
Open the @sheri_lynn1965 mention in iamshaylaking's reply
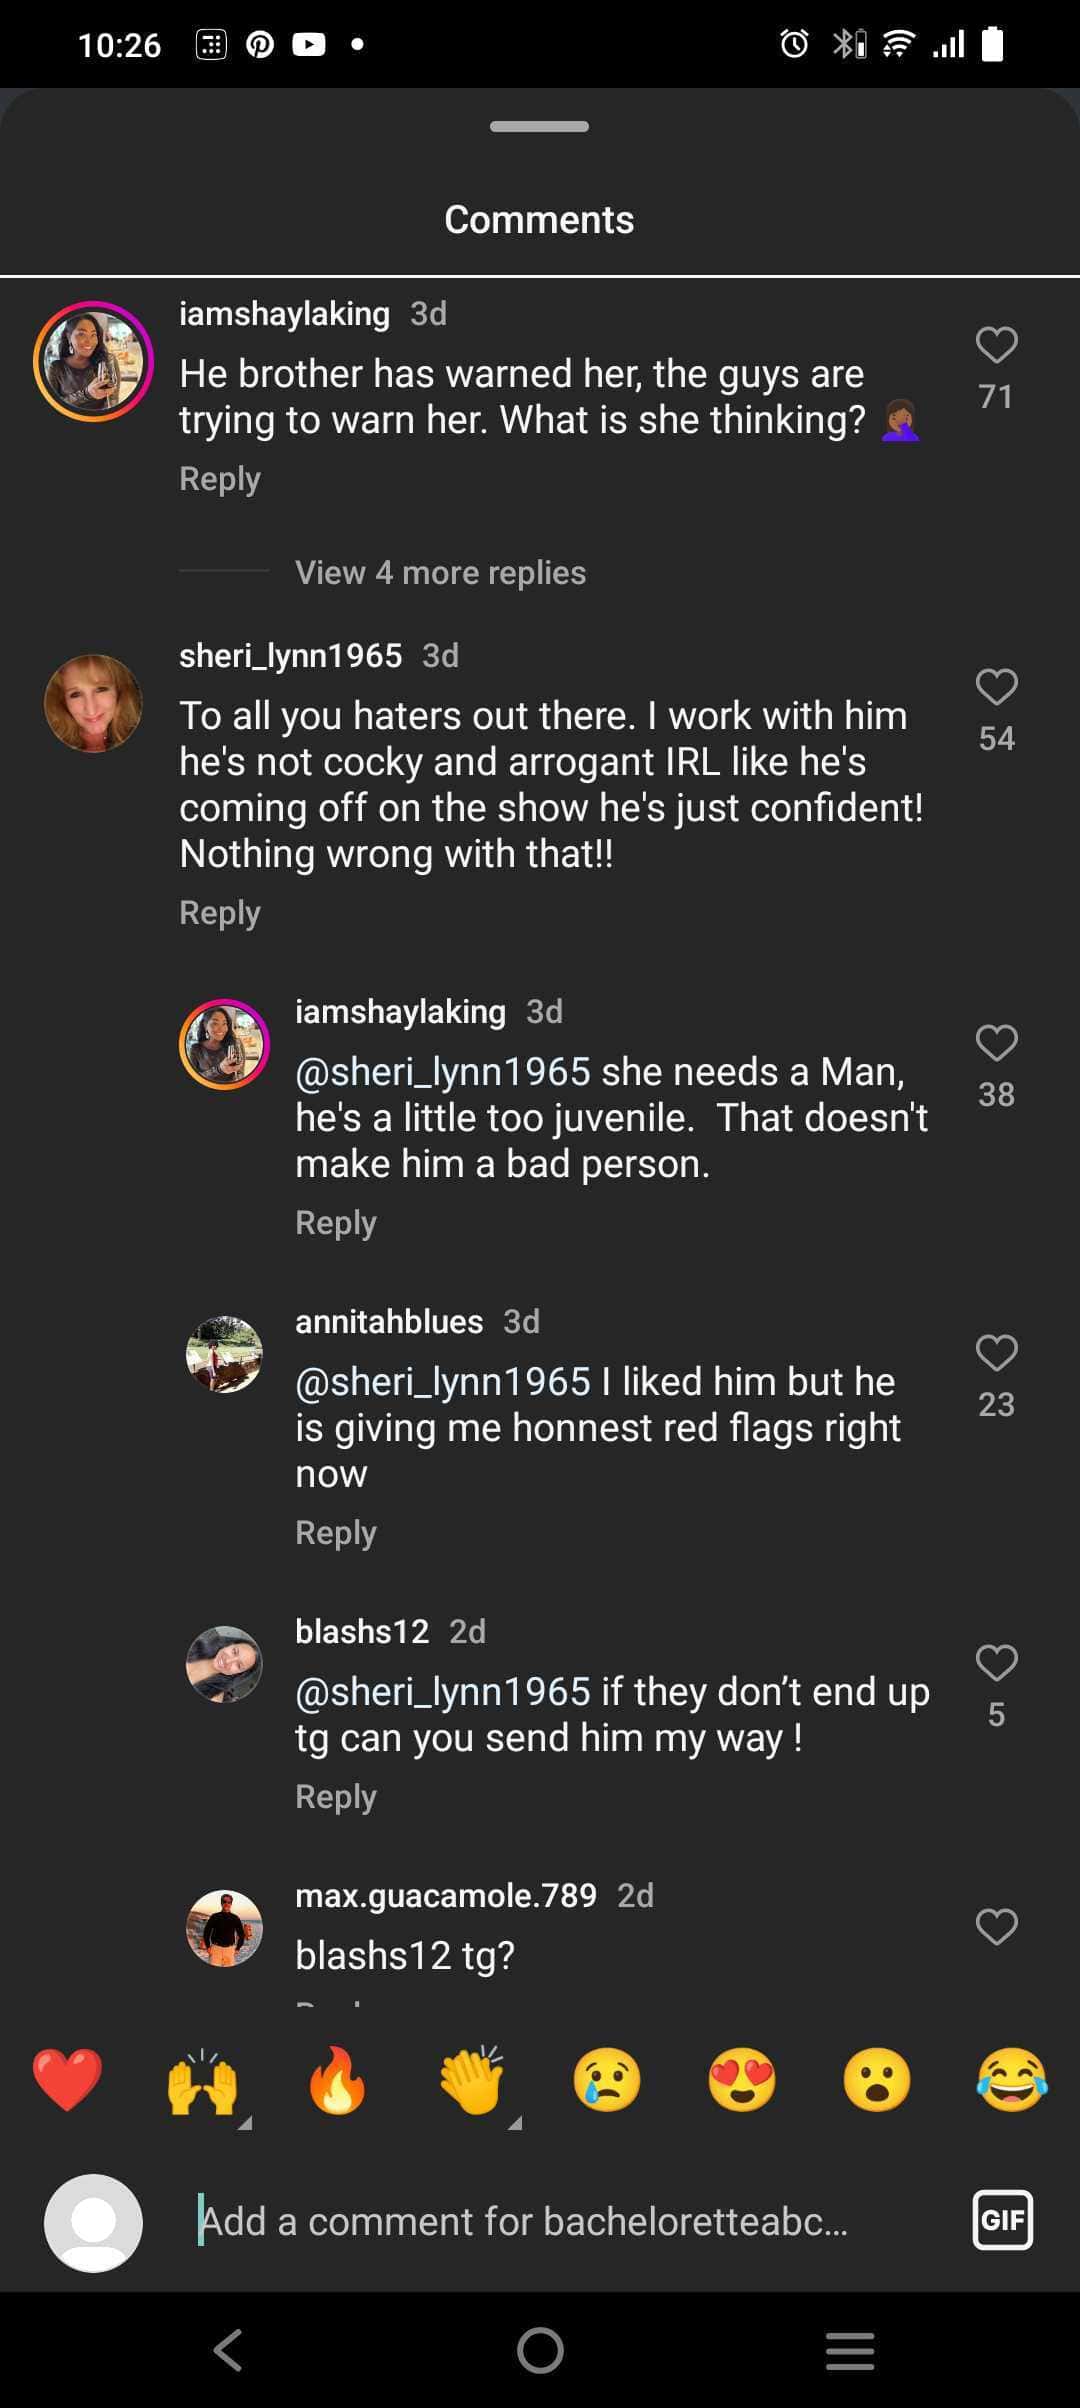tap(443, 1073)
